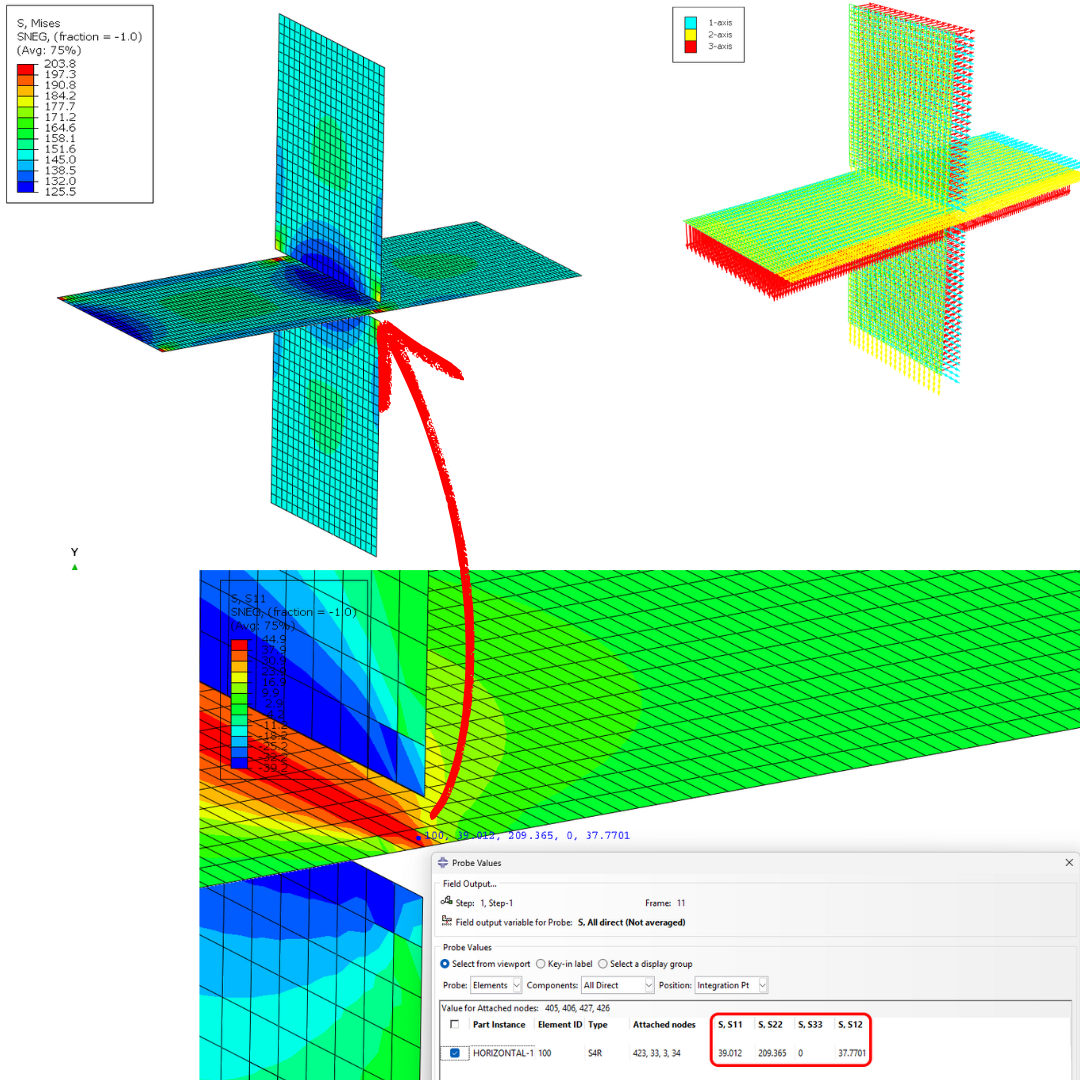Click the S4R type cell
This screenshot has height=1080, width=1080.
point(594,1053)
